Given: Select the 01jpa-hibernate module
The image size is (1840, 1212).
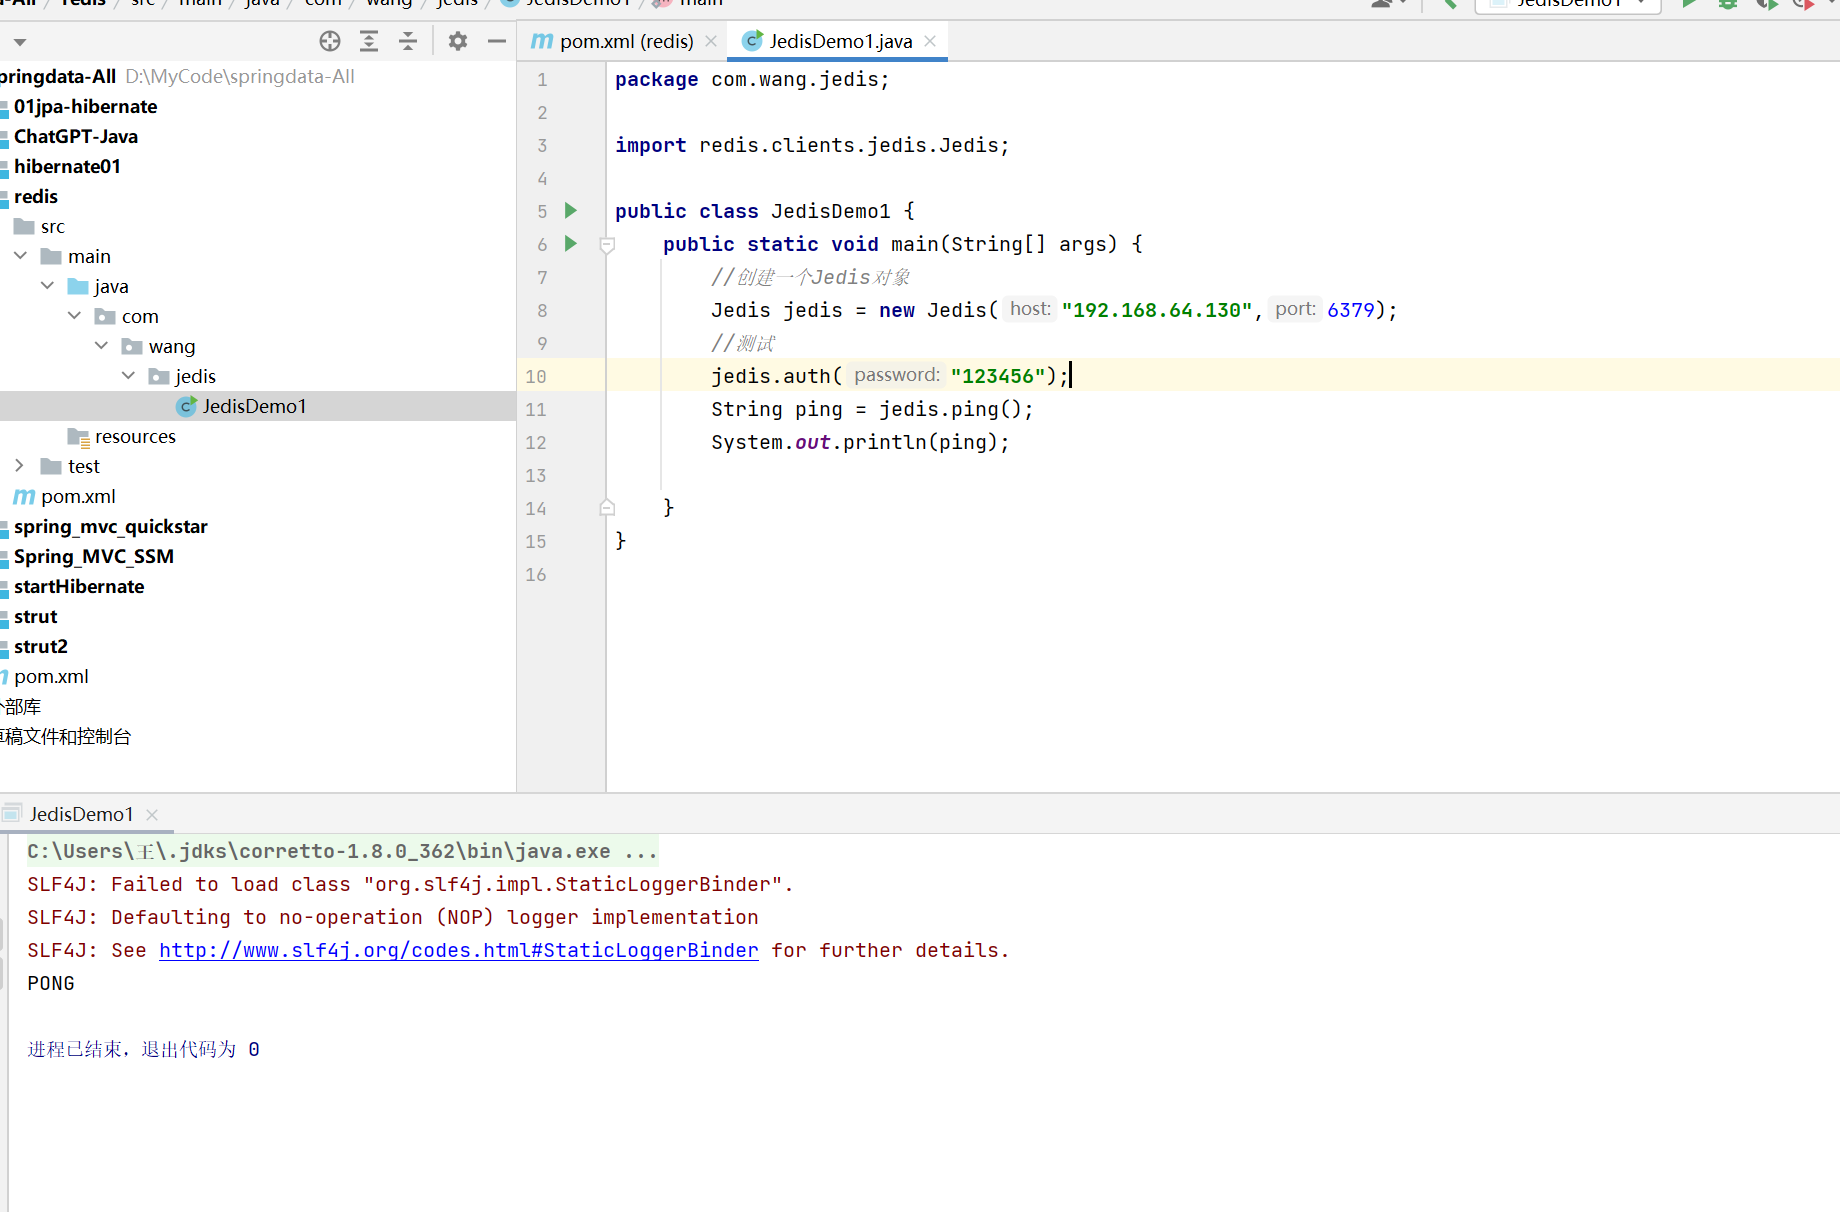Looking at the screenshot, I should (x=85, y=106).
